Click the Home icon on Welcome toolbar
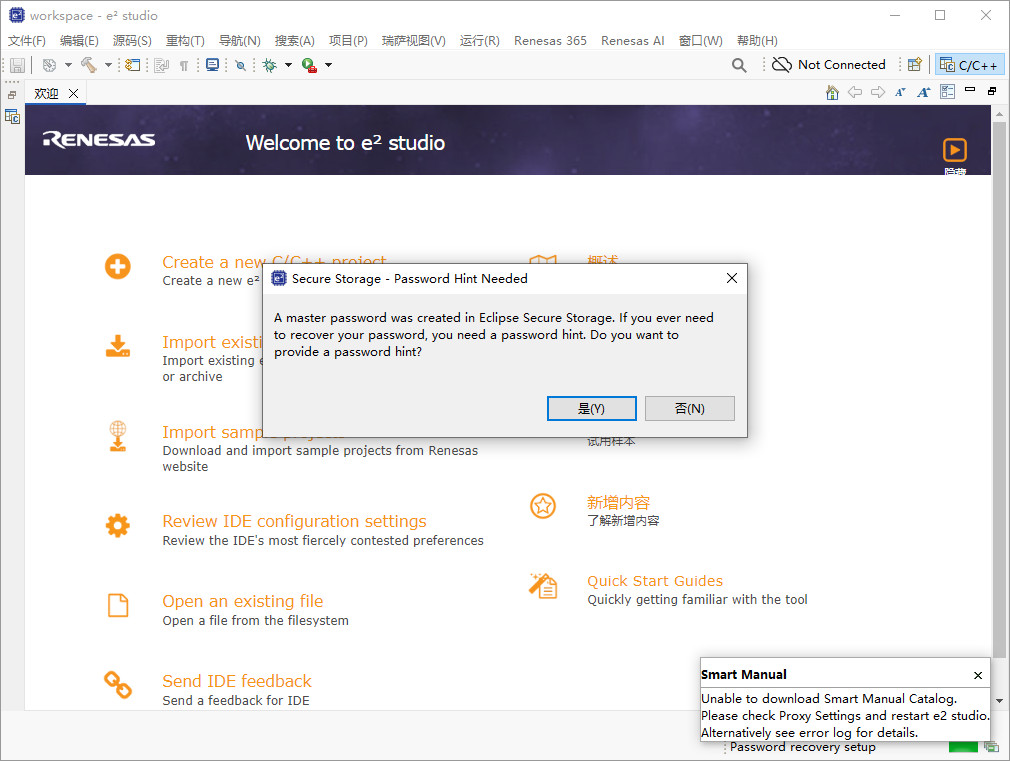The height and width of the screenshot is (761, 1010). coord(832,93)
